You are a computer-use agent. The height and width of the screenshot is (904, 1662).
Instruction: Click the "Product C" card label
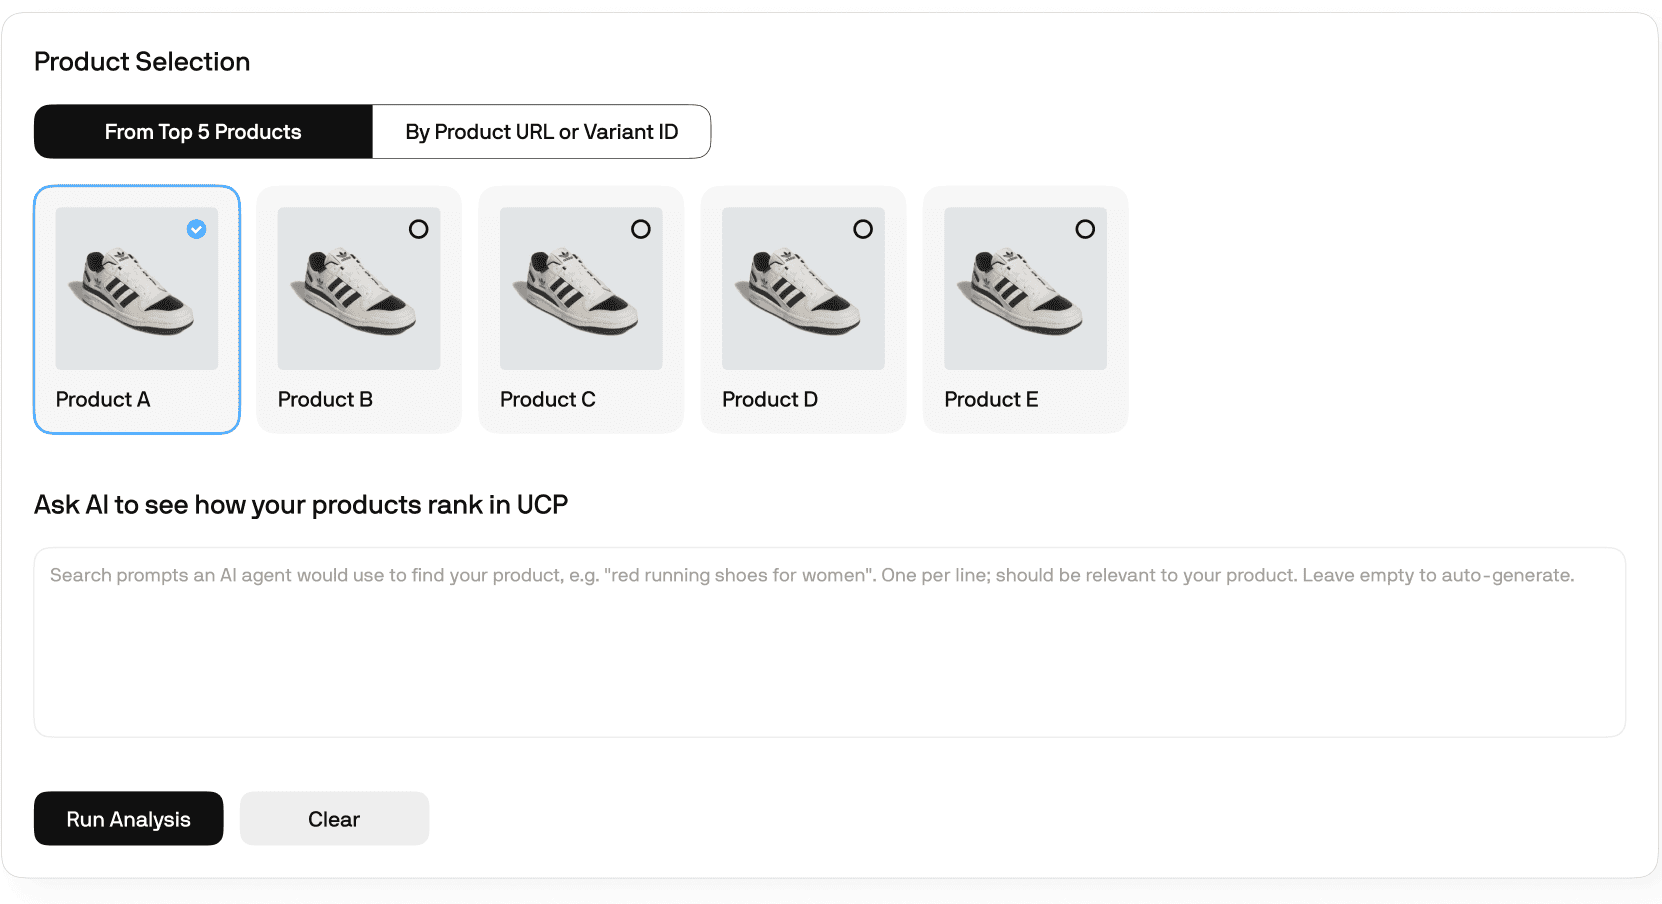[x=548, y=399]
